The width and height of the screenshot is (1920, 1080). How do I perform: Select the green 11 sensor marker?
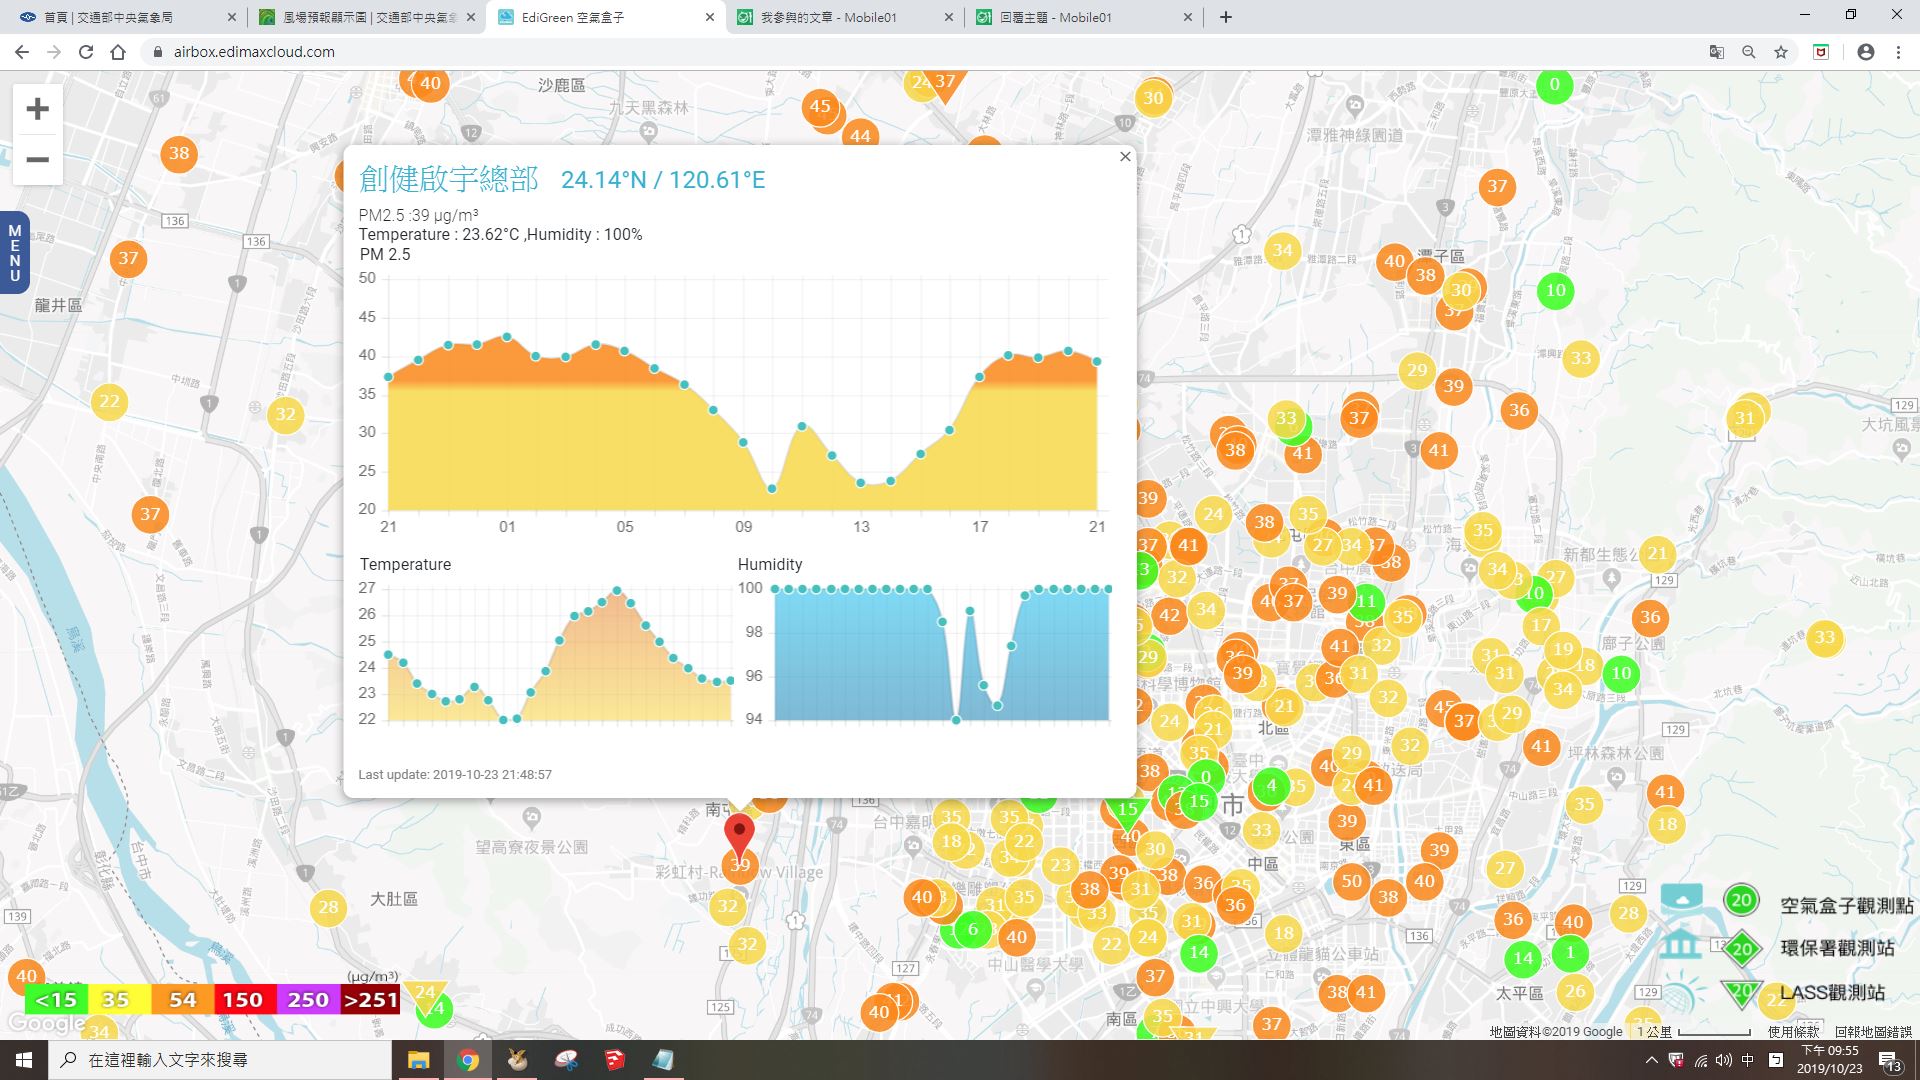tap(1366, 601)
